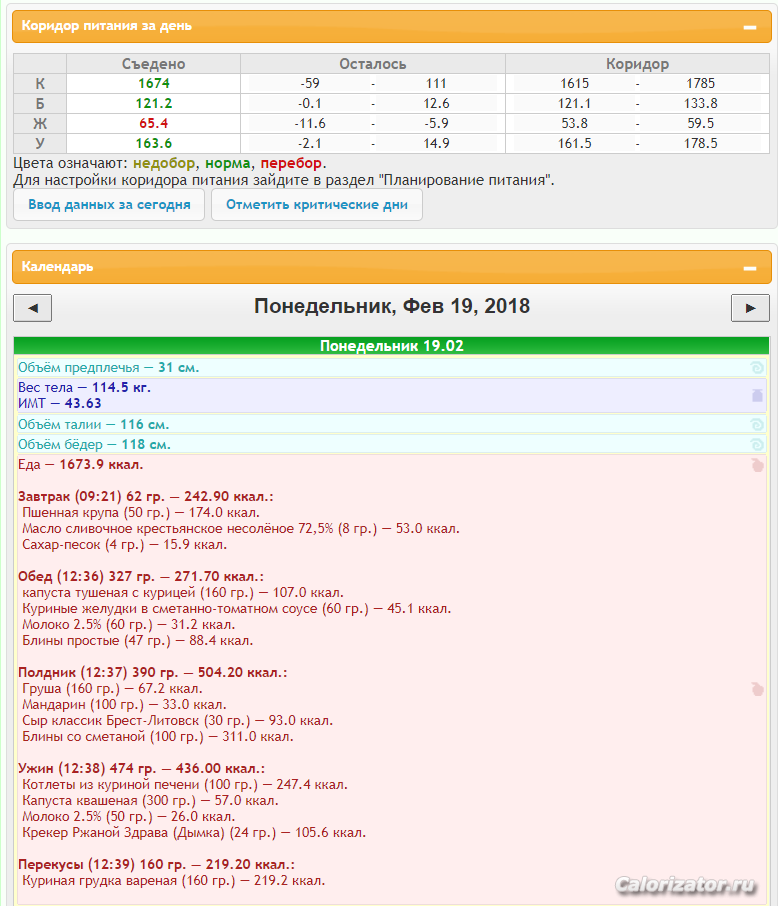This screenshot has height=906, width=778.
Task: Click Масло сливочное крестьянское line
Action: pyautogui.click(x=241, y=529)
